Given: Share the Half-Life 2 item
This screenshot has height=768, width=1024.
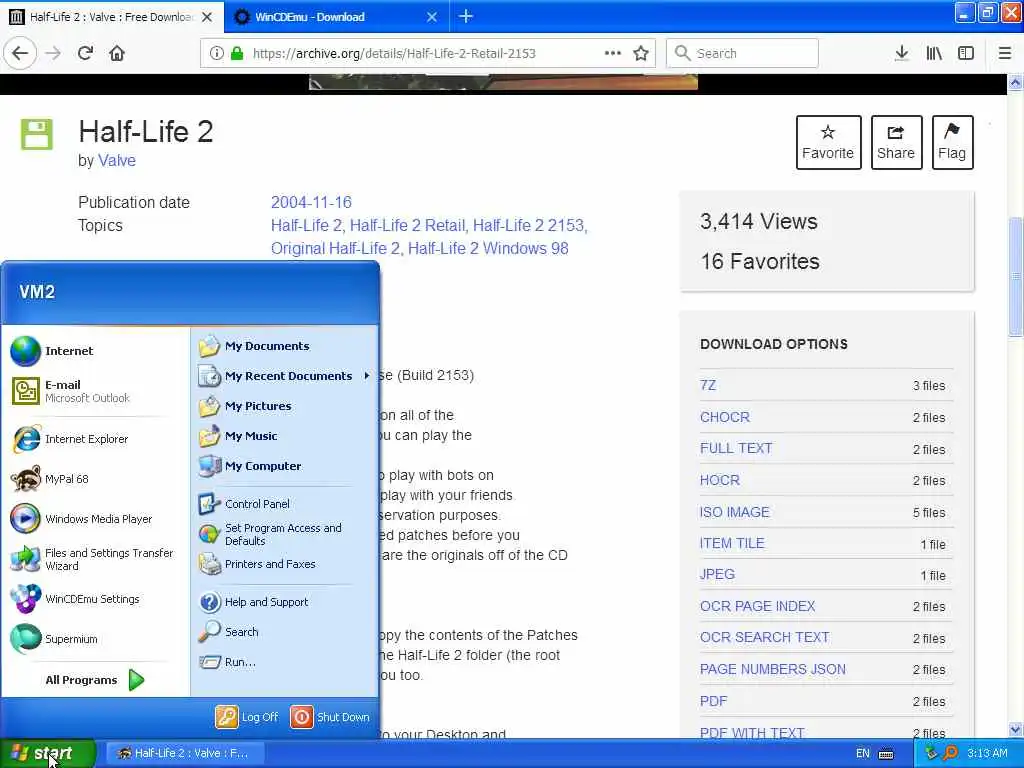Looking at the screenshot, I should click(896, 142).
